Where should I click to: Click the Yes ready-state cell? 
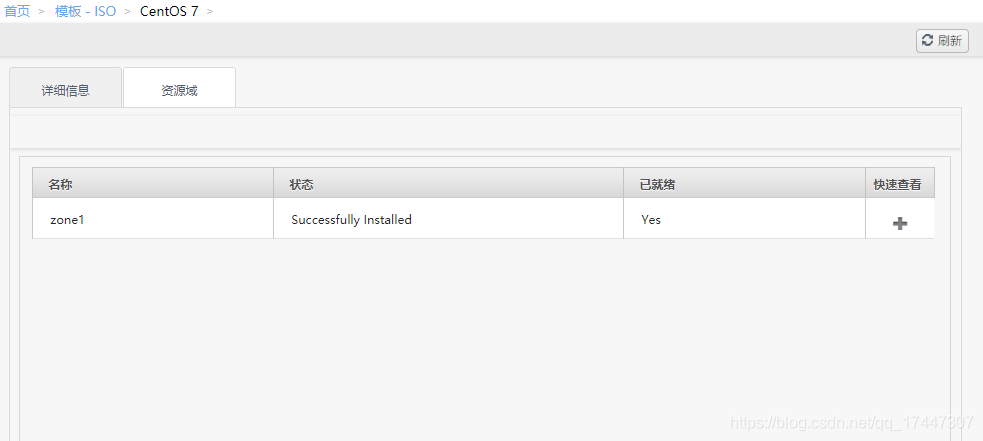click(651, 220)
